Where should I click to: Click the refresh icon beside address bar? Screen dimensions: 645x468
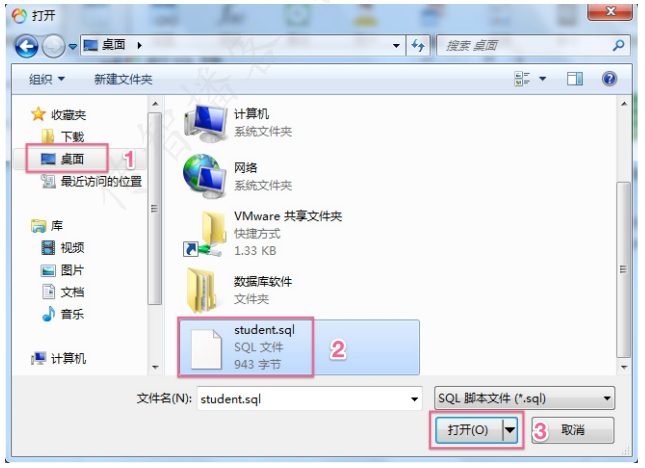pos(418,45)
